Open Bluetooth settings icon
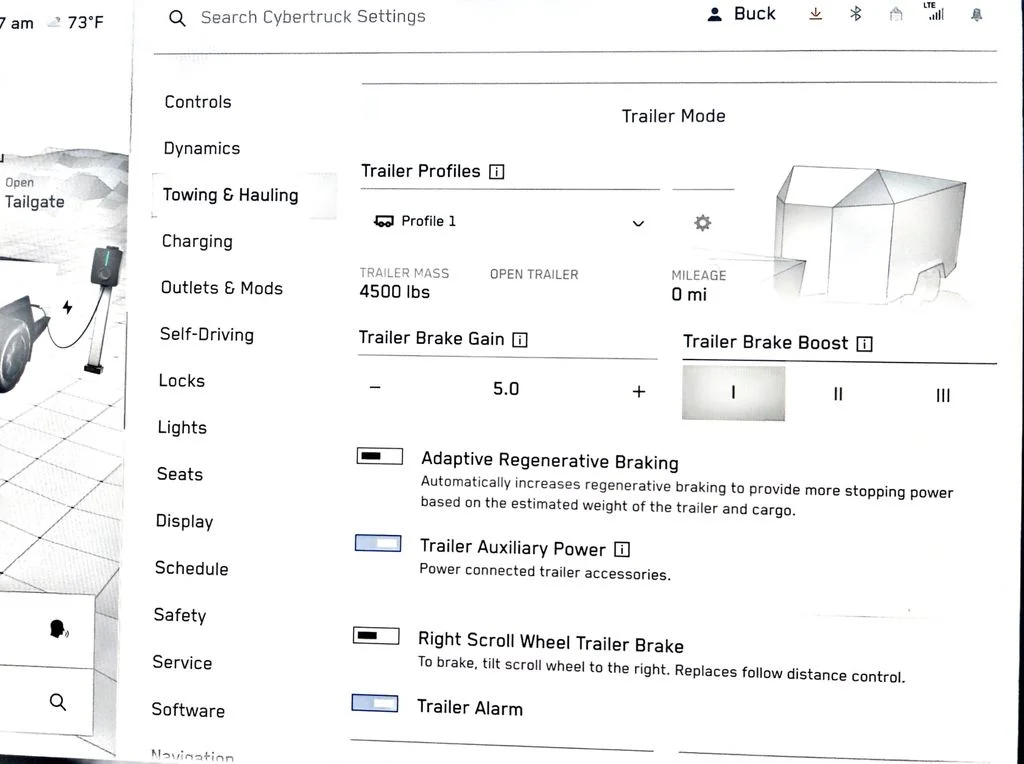The height and width of the screenshot is (764, 1024). (x=856, y=14)
